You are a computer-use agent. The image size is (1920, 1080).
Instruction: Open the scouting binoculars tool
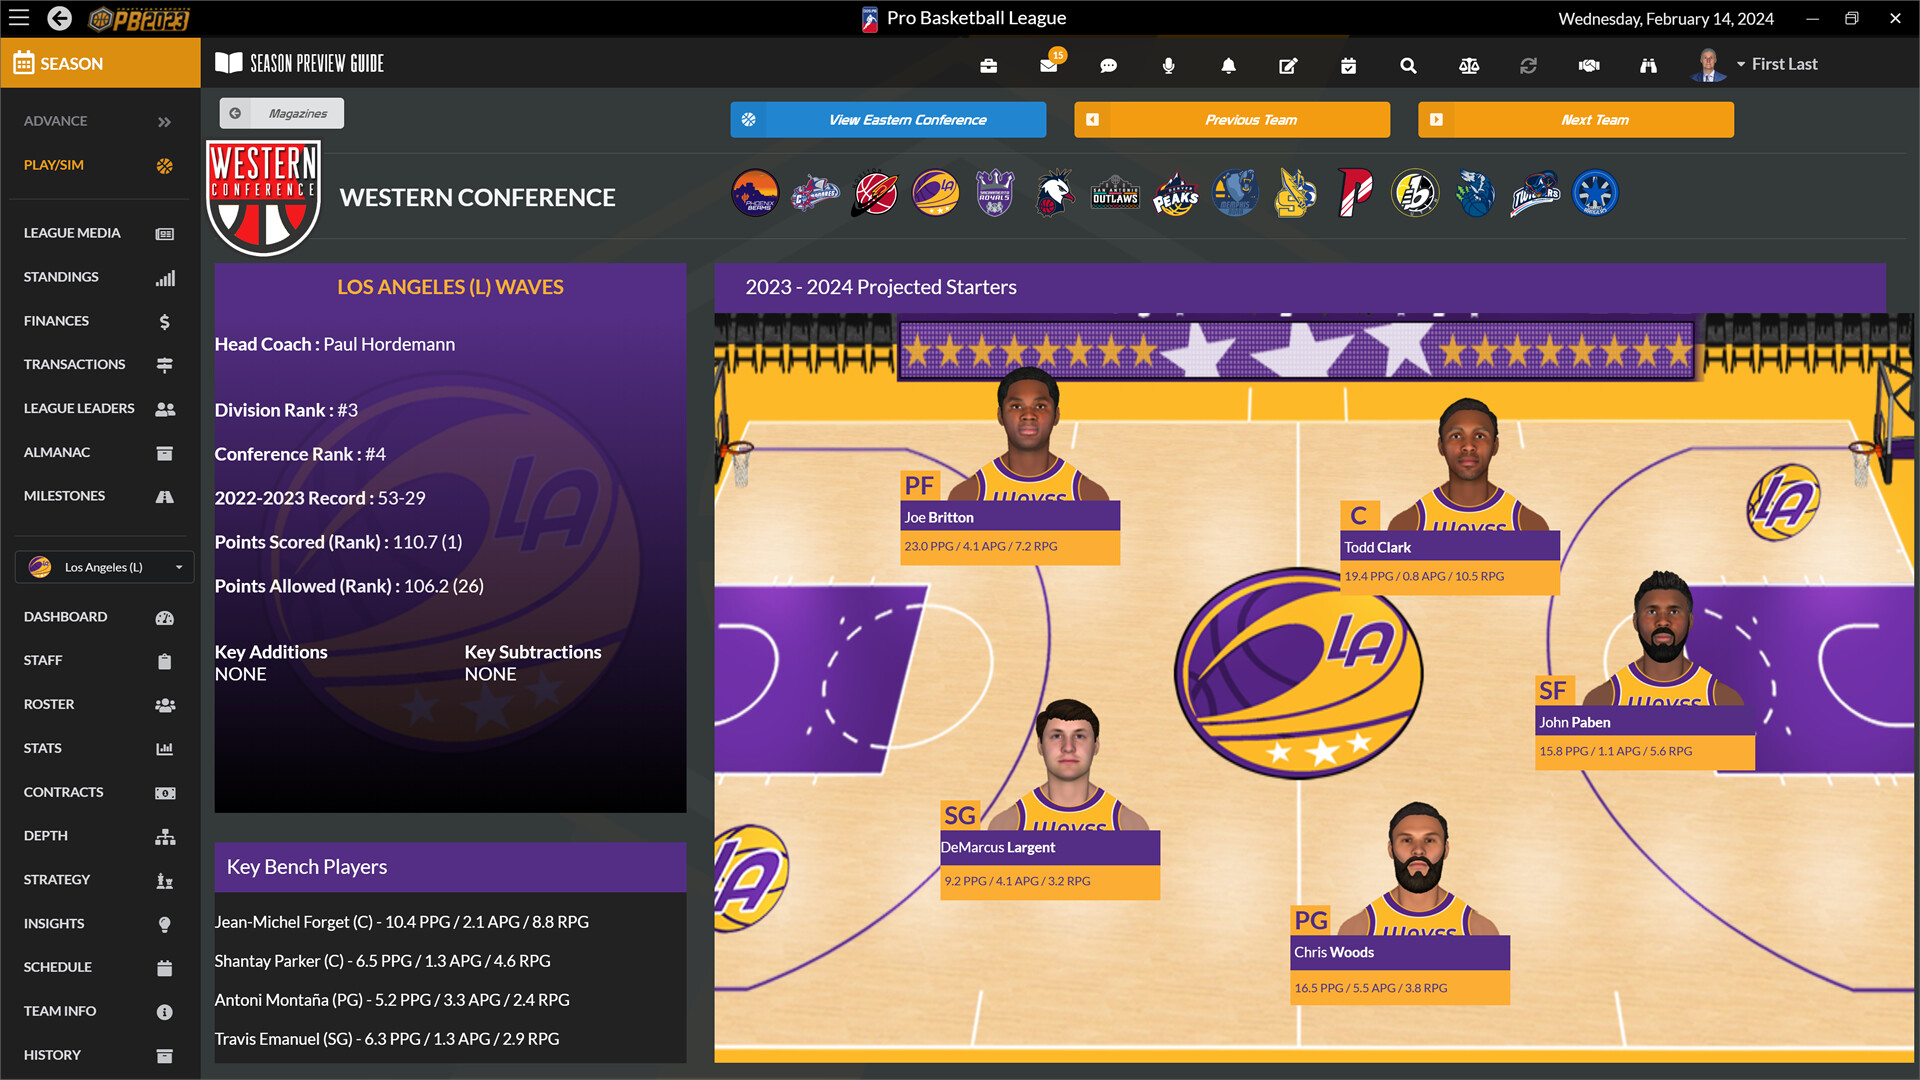coord(1648,64)
